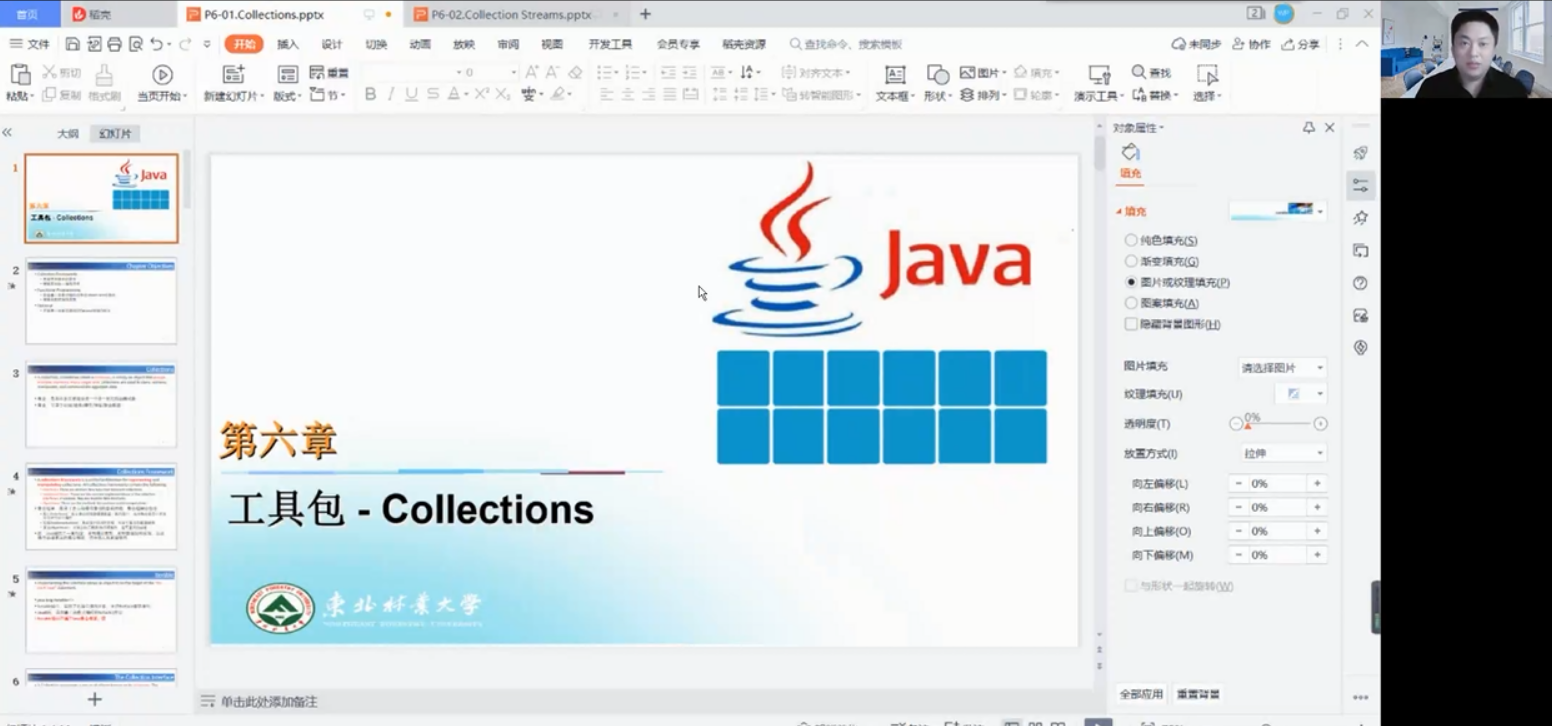The width and height of the screenshot is (1552, 726).
Task: Click the 全部应用 apply to all button
Action: point(1141,694)
